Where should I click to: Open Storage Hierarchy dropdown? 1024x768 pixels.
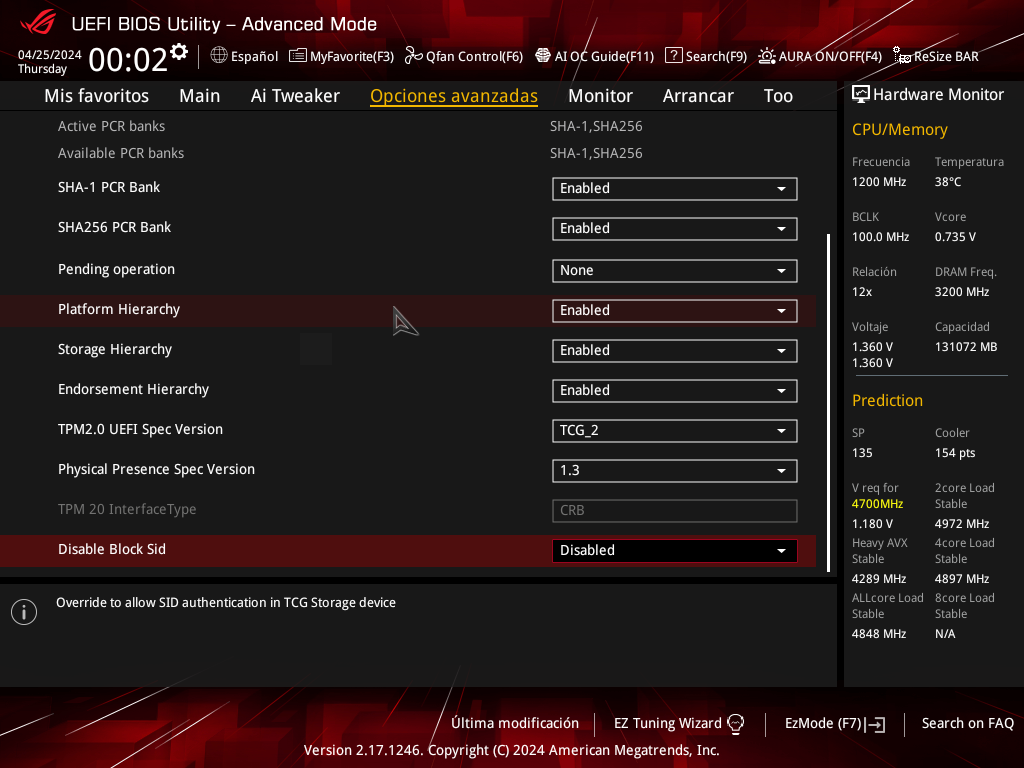click(x=675, y=351)
